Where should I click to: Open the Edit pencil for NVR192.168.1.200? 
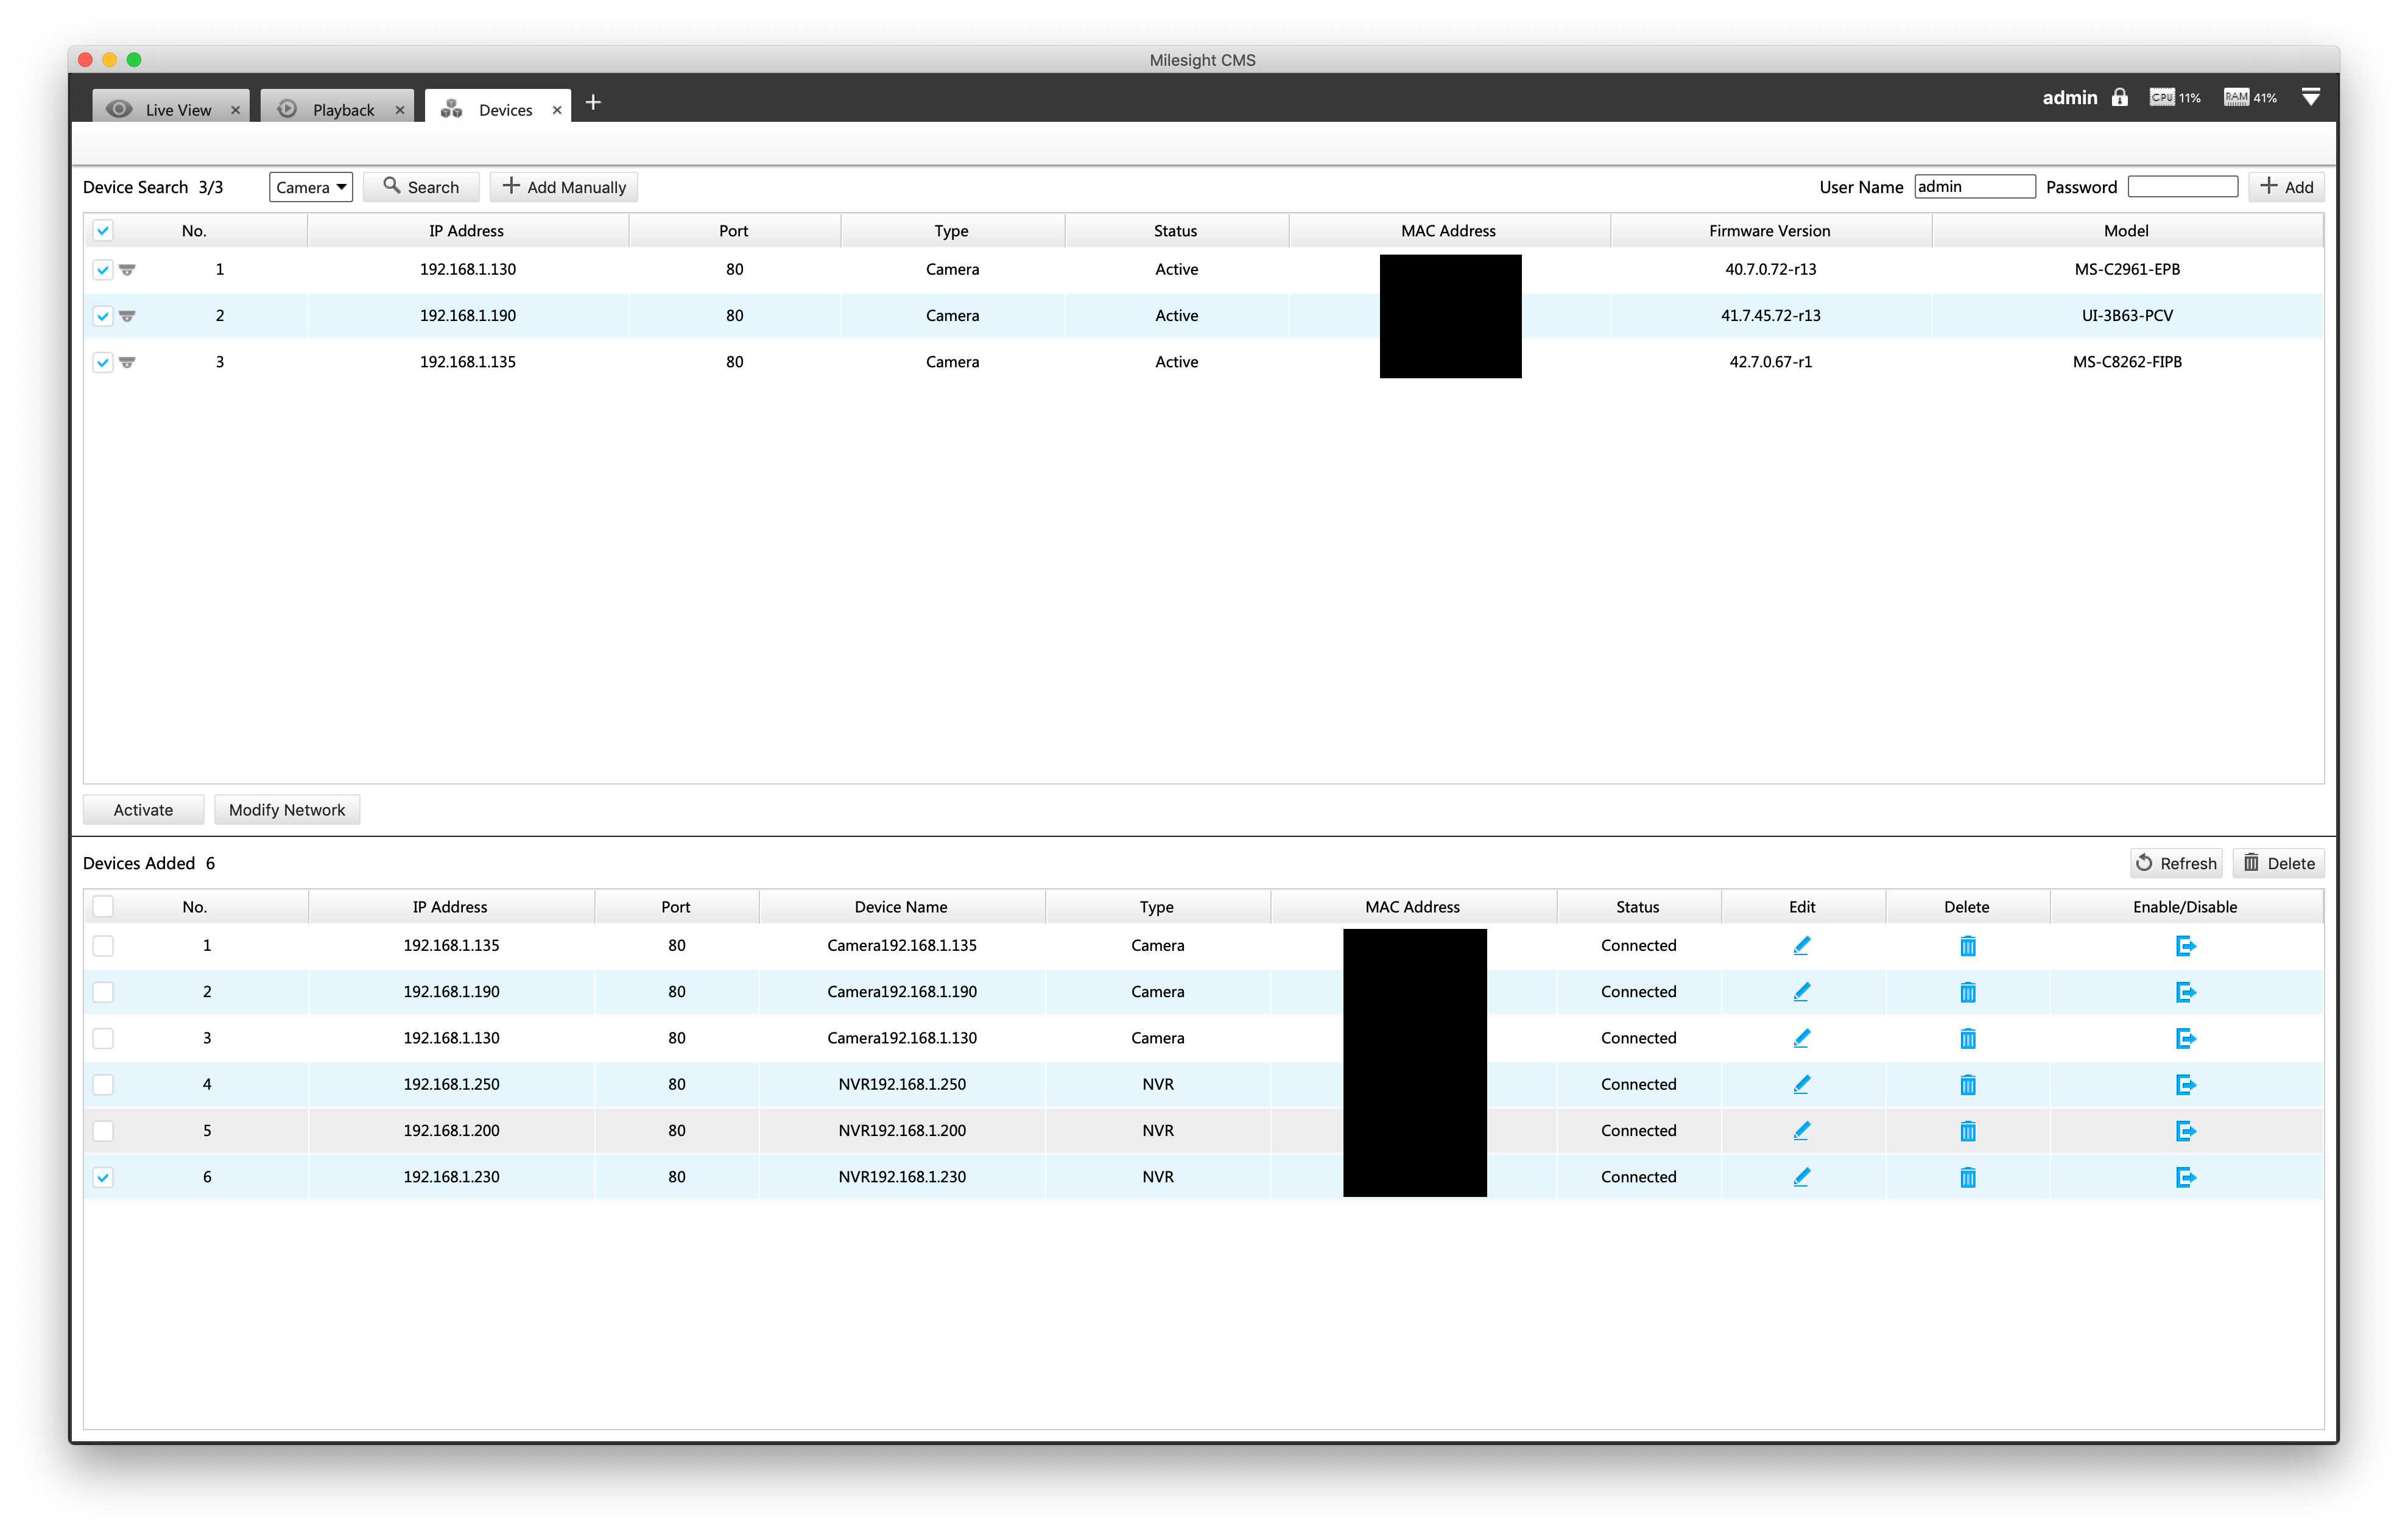click(x=1801, y=1130)
